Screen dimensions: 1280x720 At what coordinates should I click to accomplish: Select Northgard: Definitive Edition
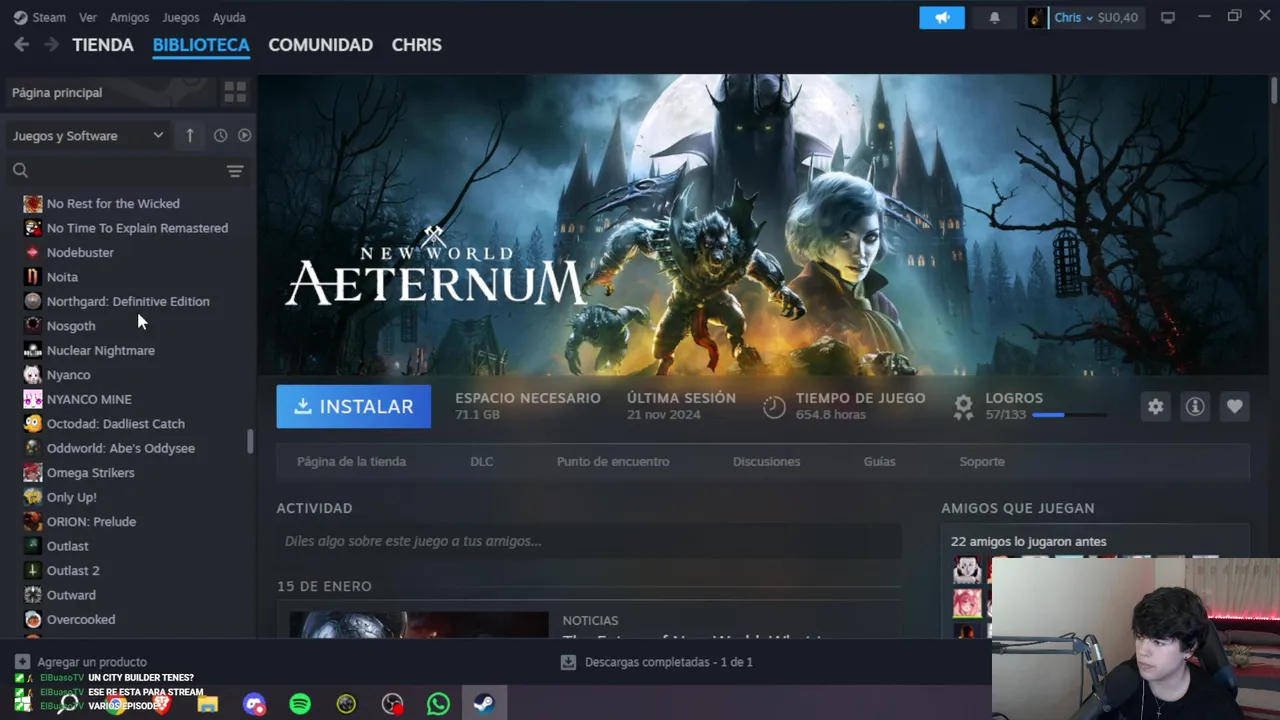128,301
